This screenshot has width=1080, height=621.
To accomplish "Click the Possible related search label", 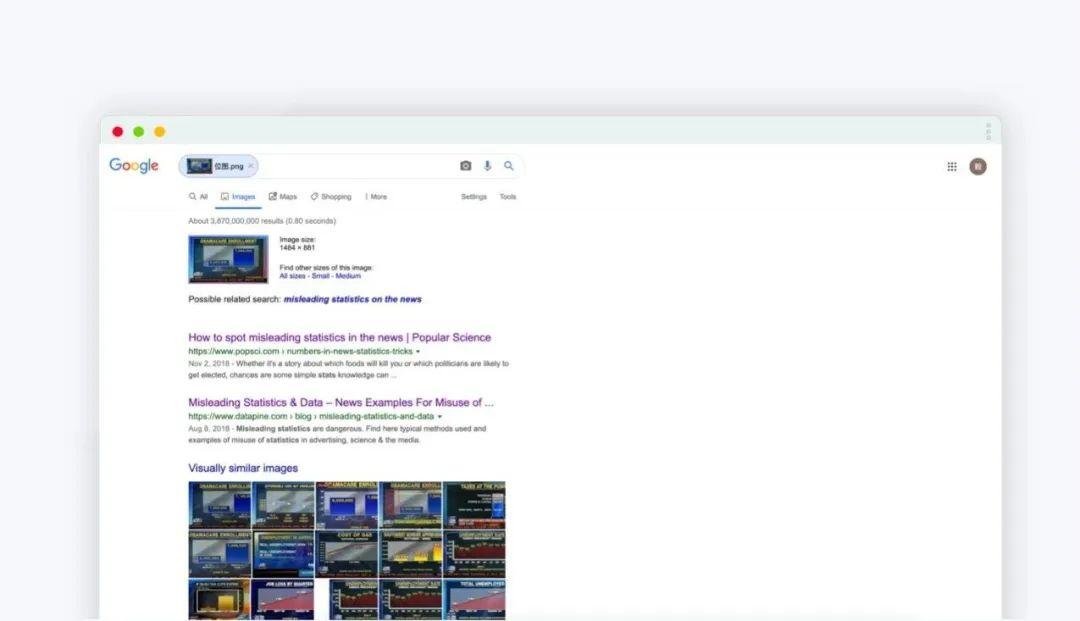I will pos(234,299).
